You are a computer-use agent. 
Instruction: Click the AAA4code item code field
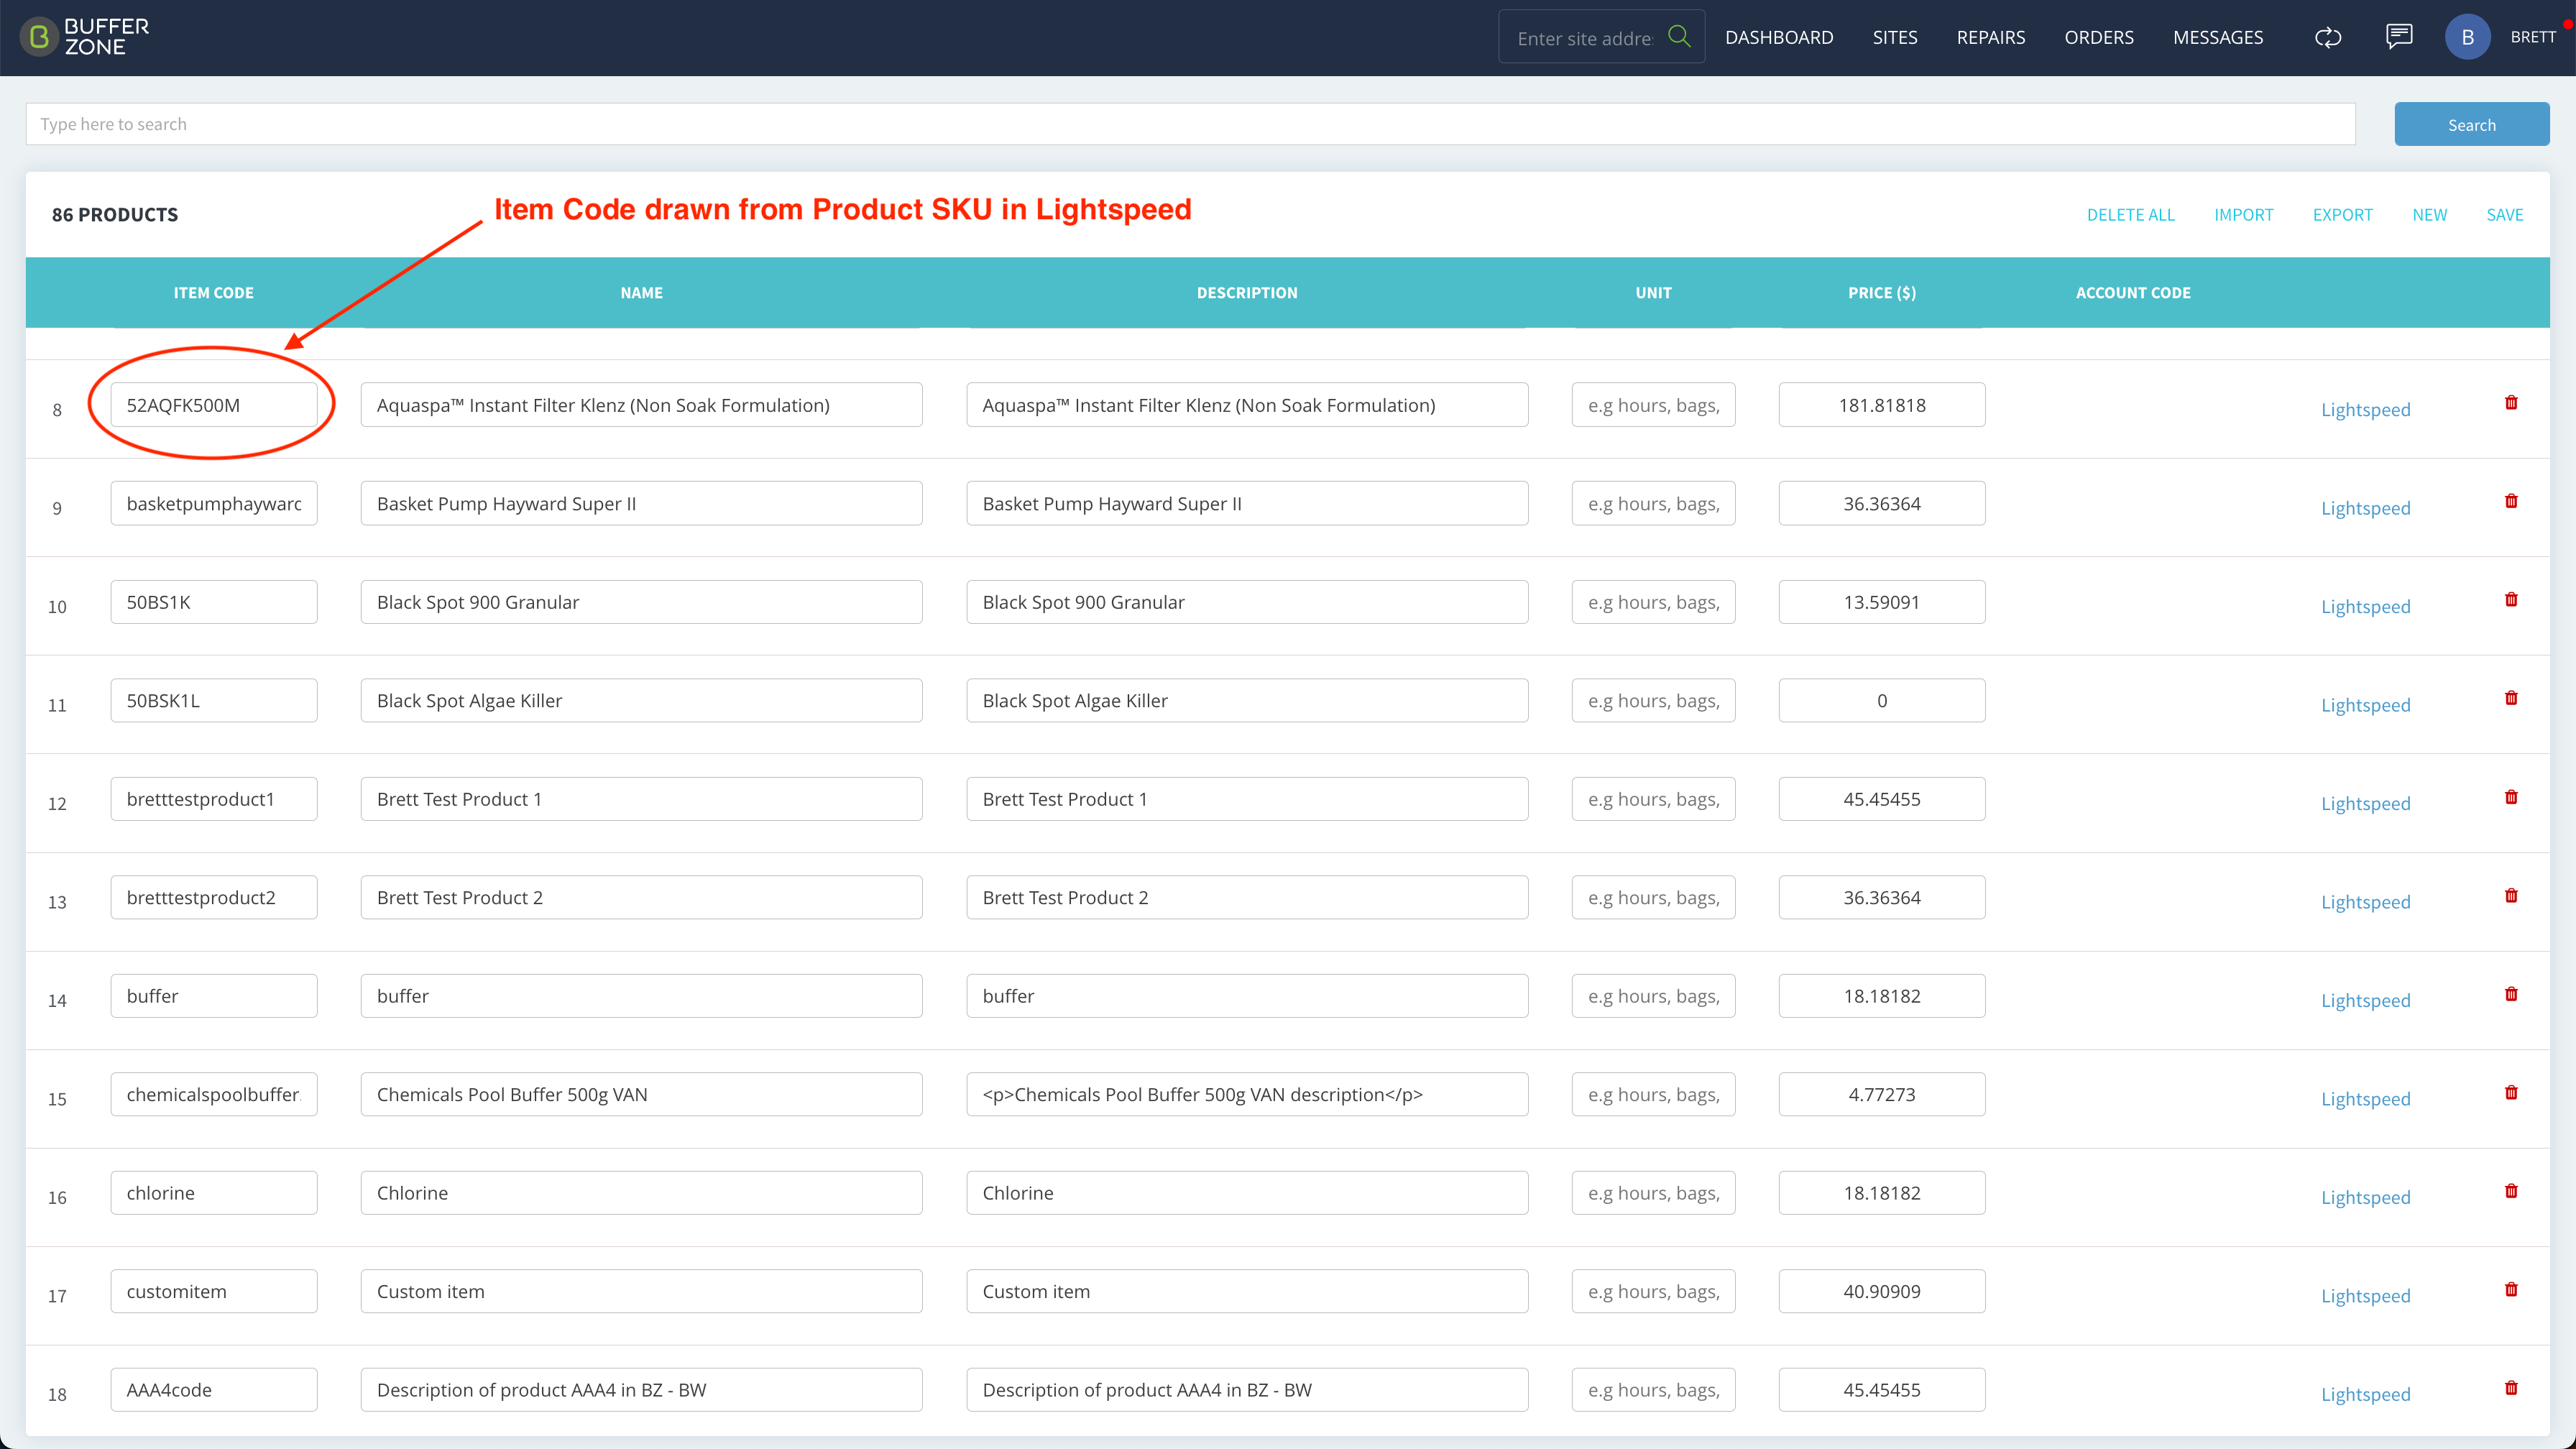click(x=214, y=1390)
